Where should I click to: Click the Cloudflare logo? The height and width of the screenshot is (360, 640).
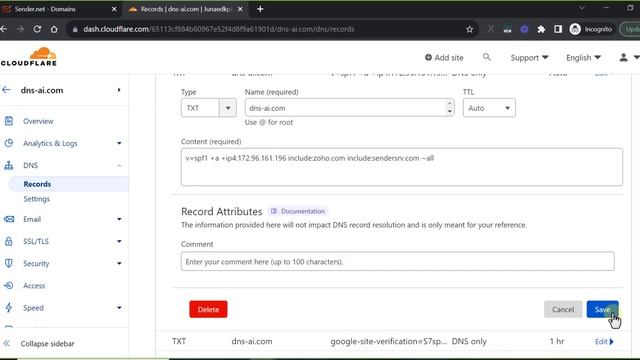pos(29,57)
